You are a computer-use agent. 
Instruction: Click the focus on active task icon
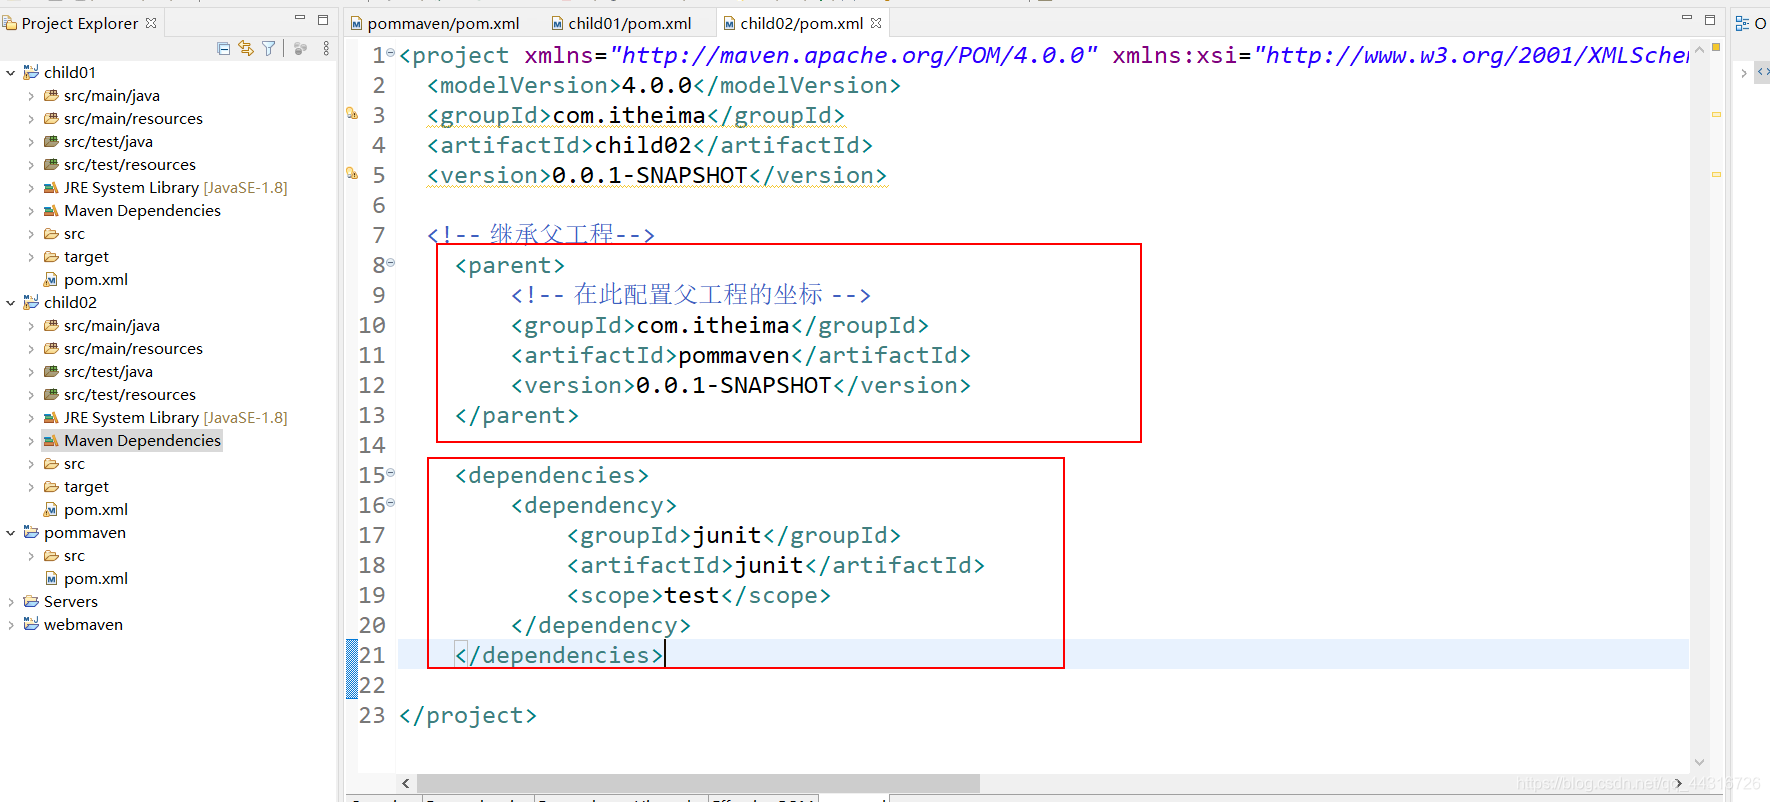coord(300,48)
